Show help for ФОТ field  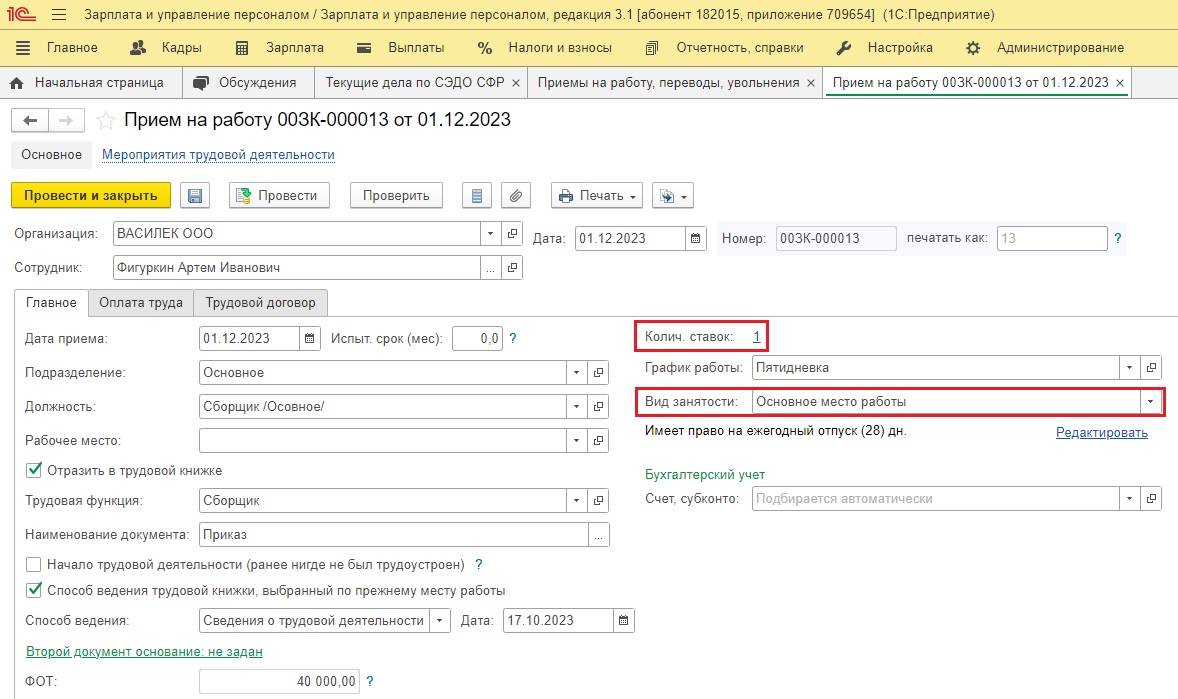point(370,681)
